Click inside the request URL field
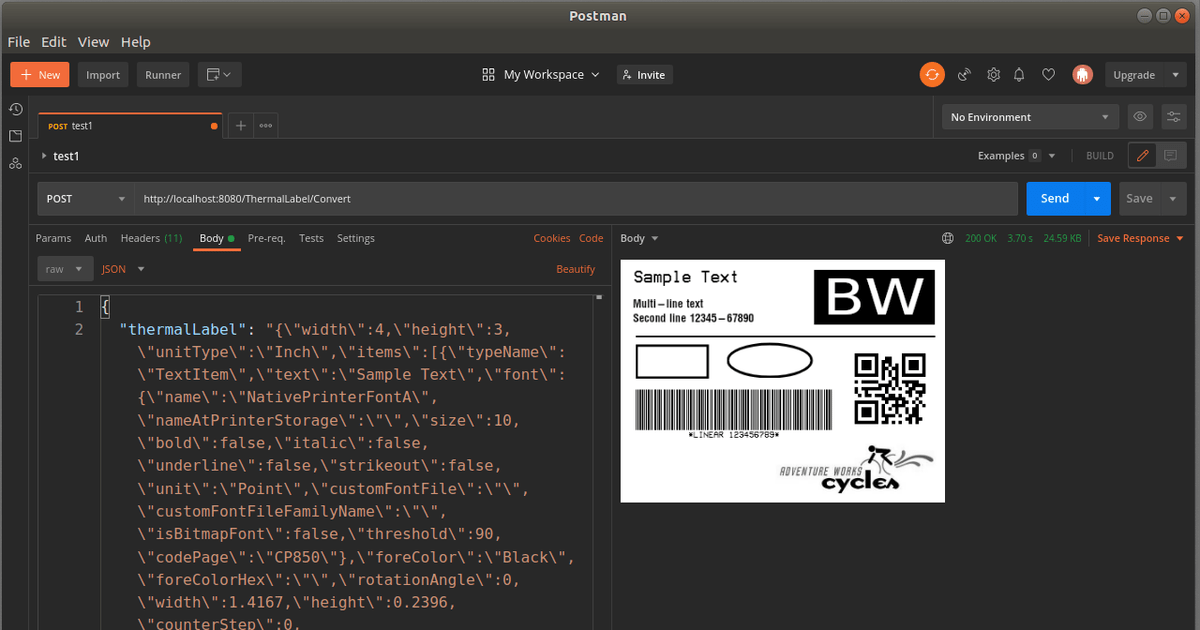The height and width of the screenshot is (630, 1200). point(400,198)
